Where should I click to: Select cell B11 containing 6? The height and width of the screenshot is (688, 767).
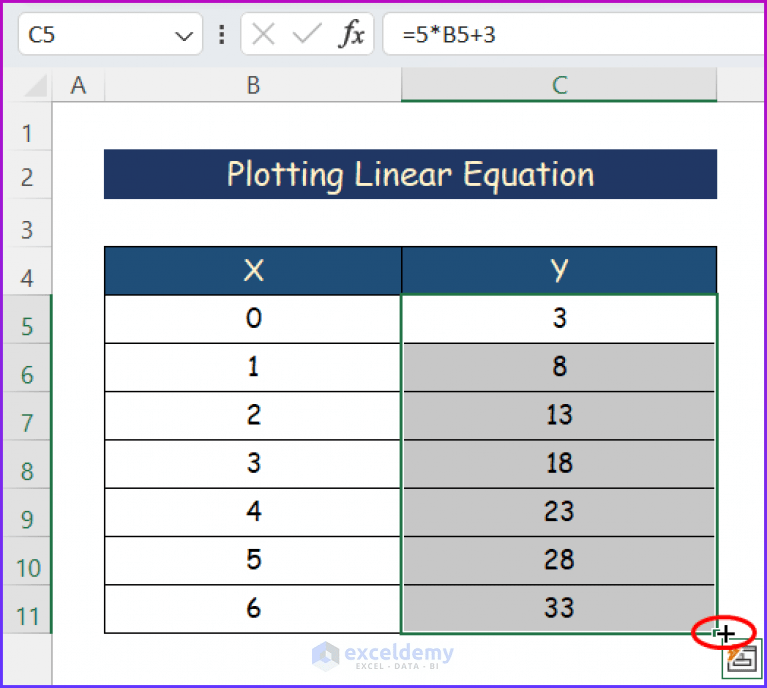pyautogui.click(x=253, y=608)
